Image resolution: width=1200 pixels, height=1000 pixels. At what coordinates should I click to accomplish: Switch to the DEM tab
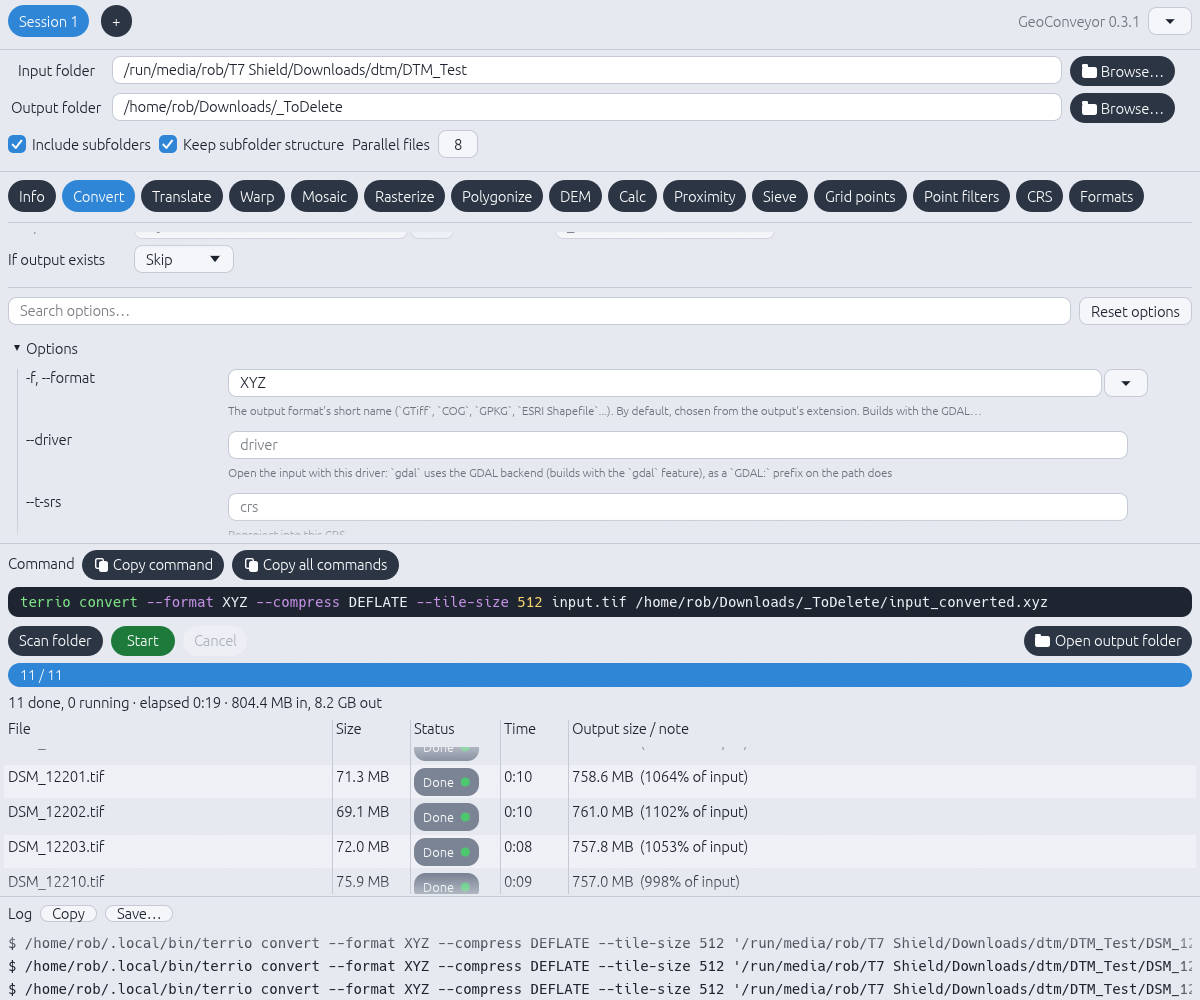(575, 196)
